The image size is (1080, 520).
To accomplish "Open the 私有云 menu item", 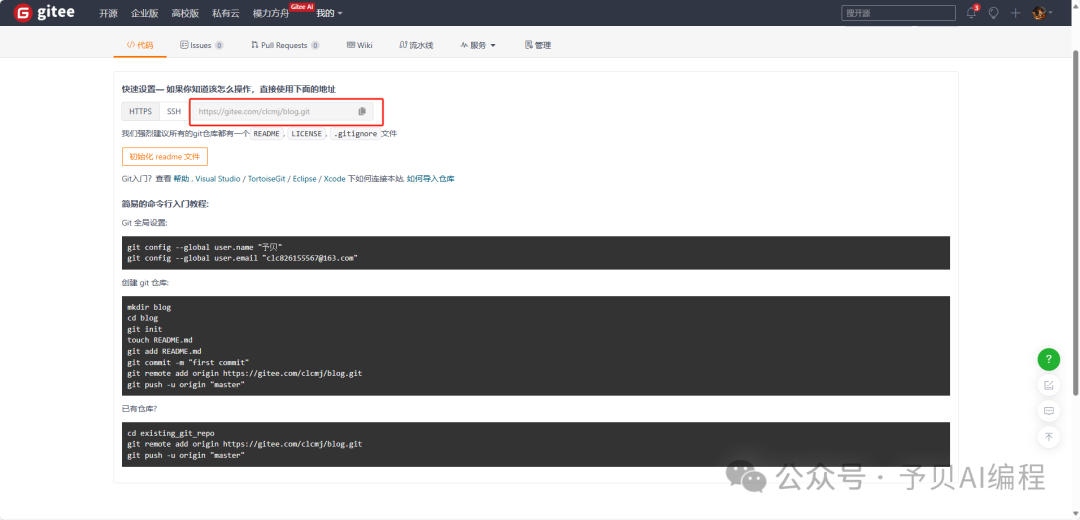I will click(x=227, y=13).
